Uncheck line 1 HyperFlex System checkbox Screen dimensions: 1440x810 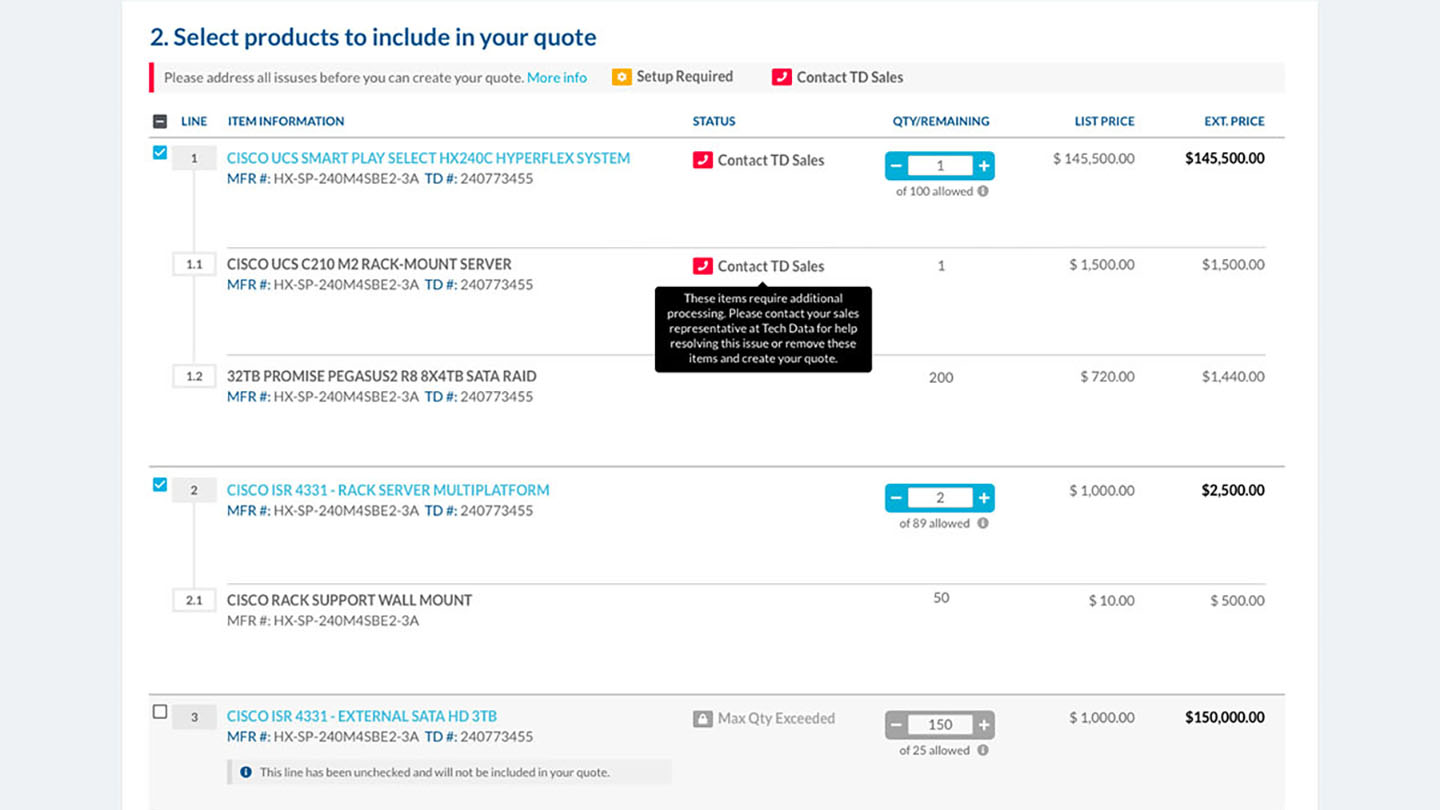click(160, 153)
